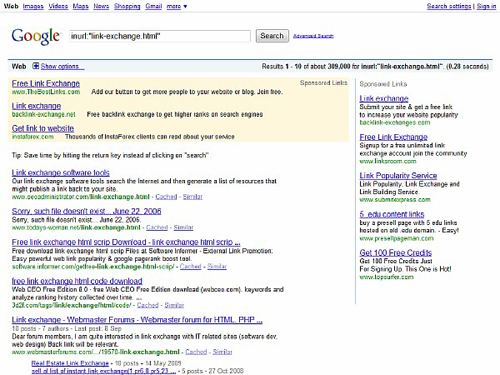The image size is (500, 375).
Task: Open sidebar ad 'Link exchange' backlink-exchanges.com
Action: pos(384,98)
